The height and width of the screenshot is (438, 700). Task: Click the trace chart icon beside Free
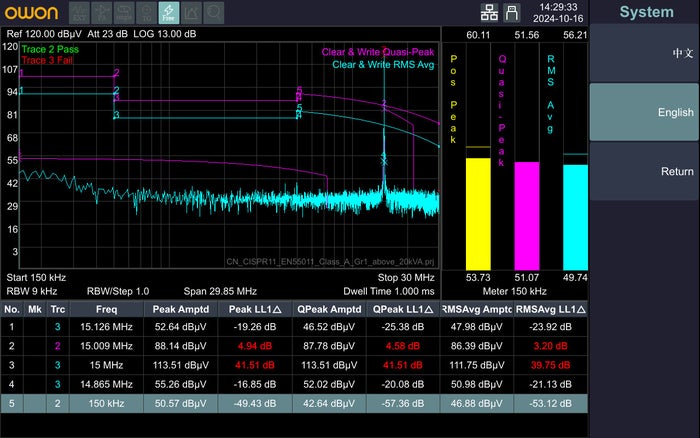click(x=192, y=13)
